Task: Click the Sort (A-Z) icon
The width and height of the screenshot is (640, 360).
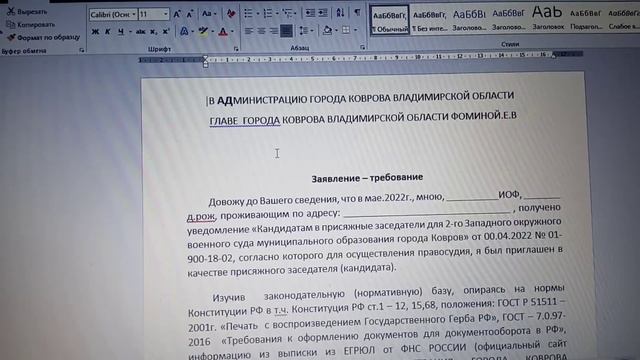Action: [x=340, y=13]
